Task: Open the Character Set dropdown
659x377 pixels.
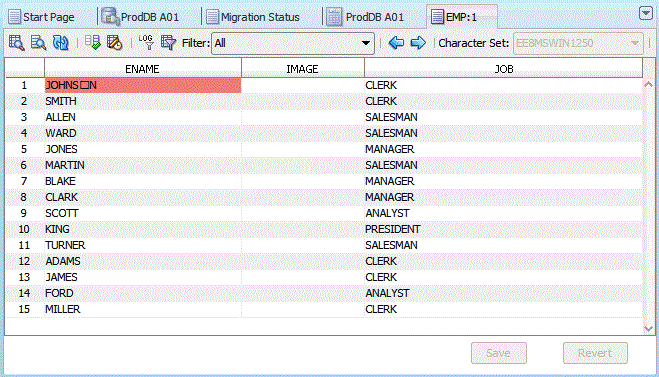Action: point(578,43)
